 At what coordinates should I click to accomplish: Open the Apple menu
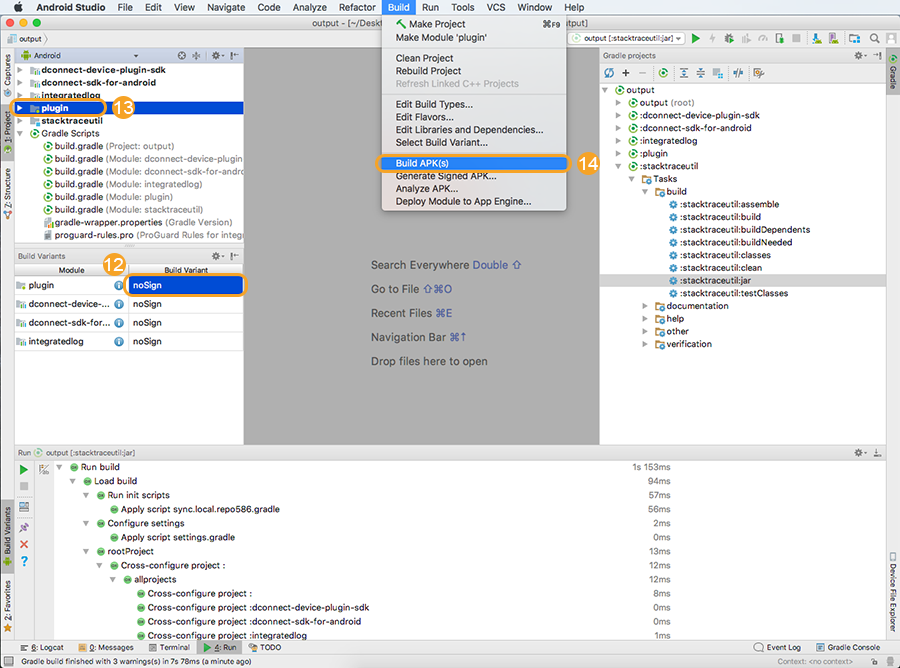tap(18, 7)
